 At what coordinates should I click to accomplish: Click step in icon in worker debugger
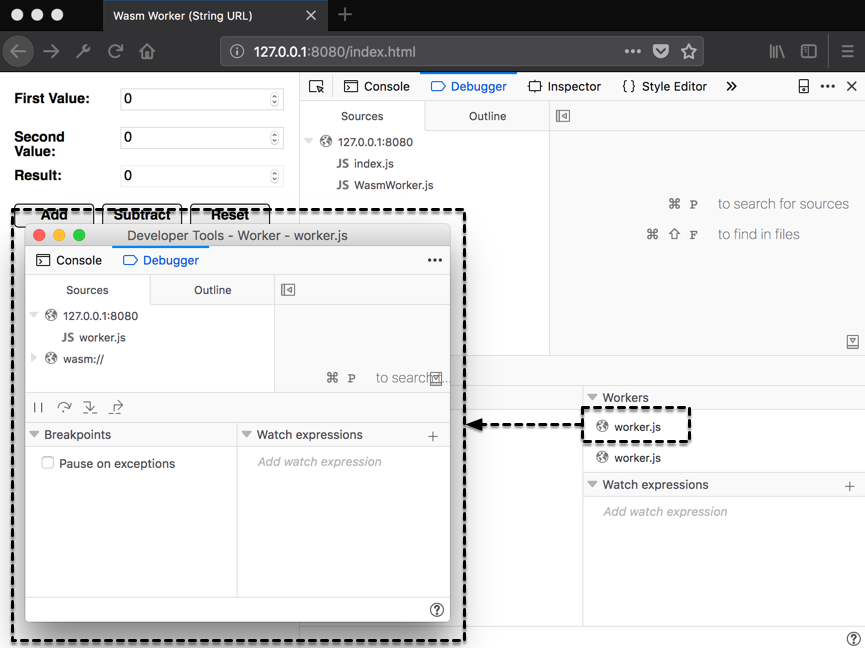[90, 407]
